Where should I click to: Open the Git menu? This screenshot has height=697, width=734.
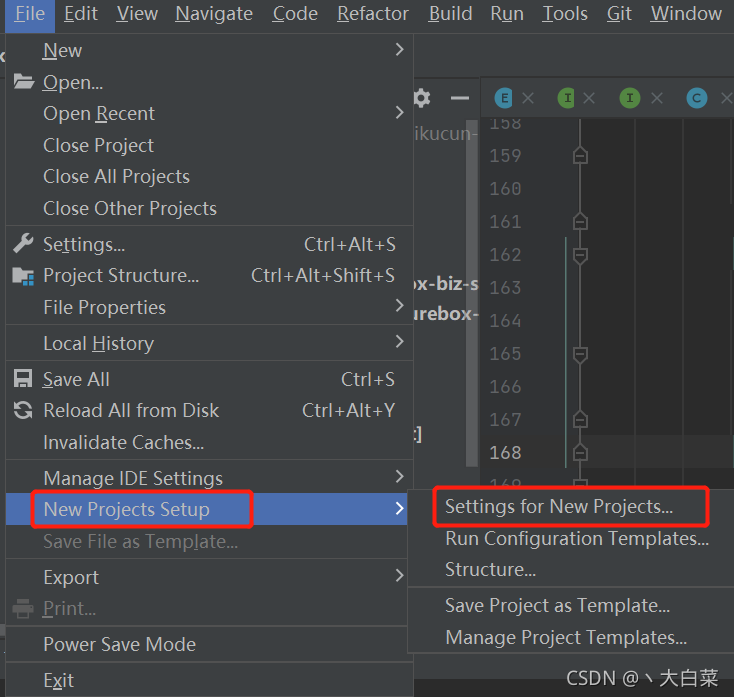click(619, 14)
